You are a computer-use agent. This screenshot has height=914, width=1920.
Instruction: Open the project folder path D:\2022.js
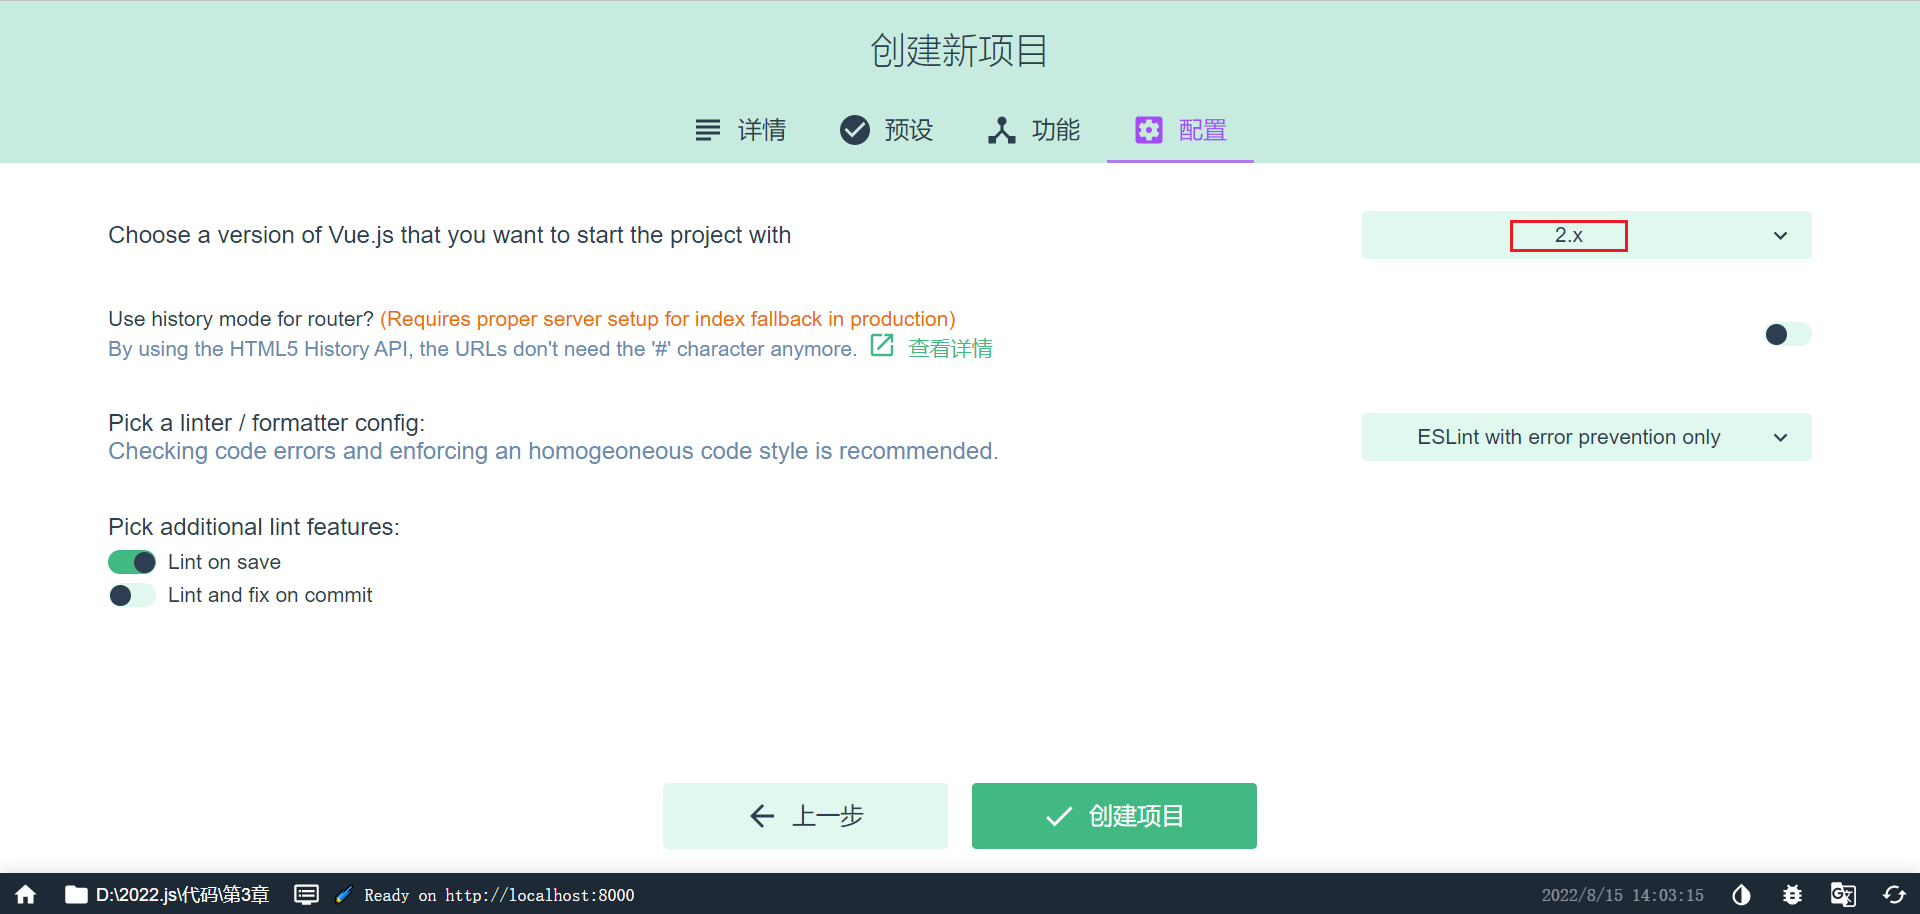[167, 895]
